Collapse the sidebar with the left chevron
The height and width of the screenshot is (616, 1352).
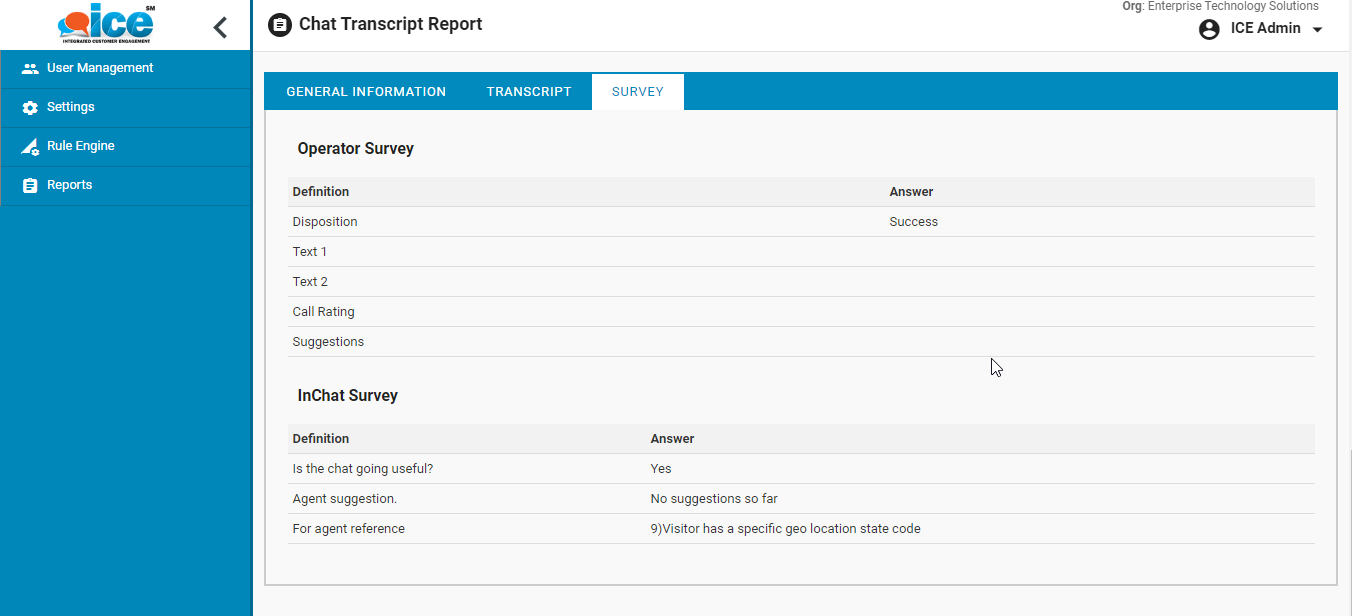click(x=221, y=28)
